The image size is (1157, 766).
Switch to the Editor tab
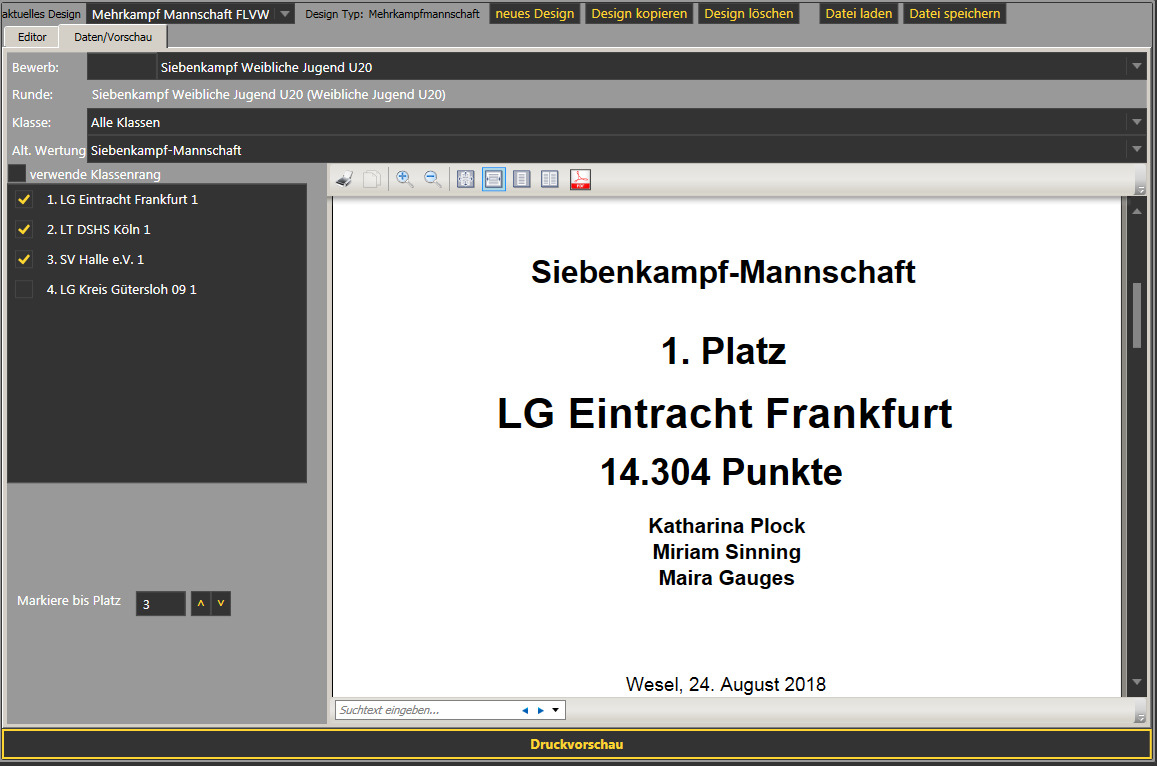tap(32, 37)
